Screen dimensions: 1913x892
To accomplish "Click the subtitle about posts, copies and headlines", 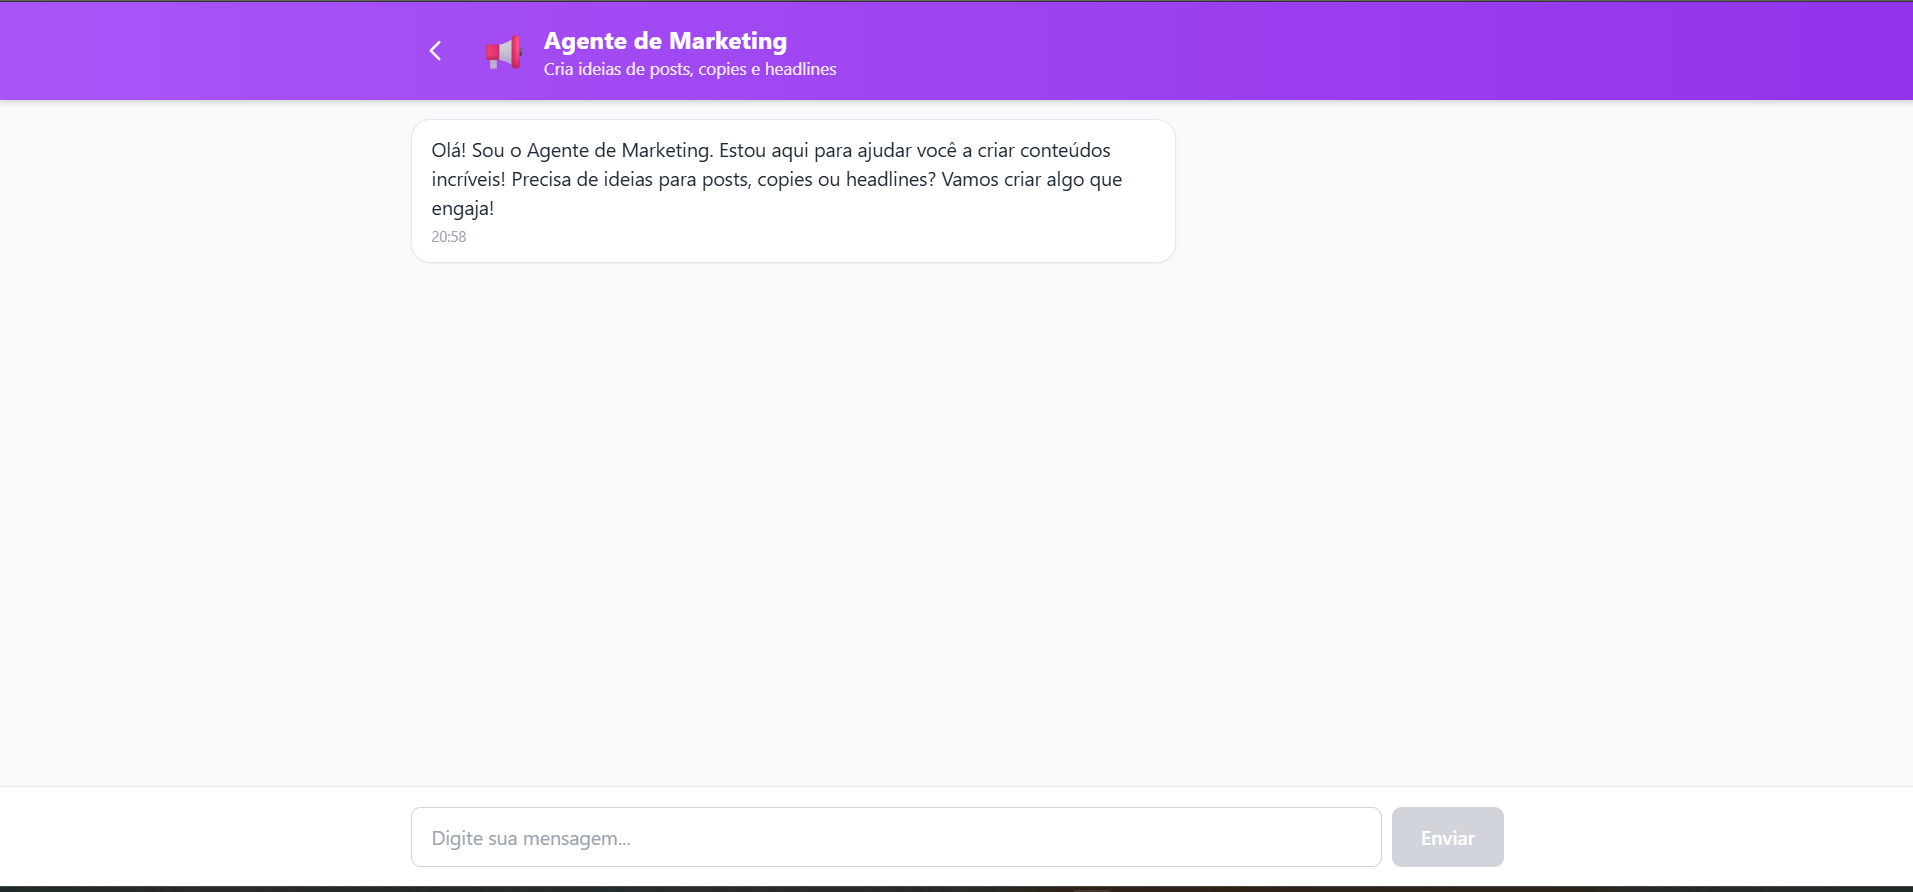I will coord(689,69).
